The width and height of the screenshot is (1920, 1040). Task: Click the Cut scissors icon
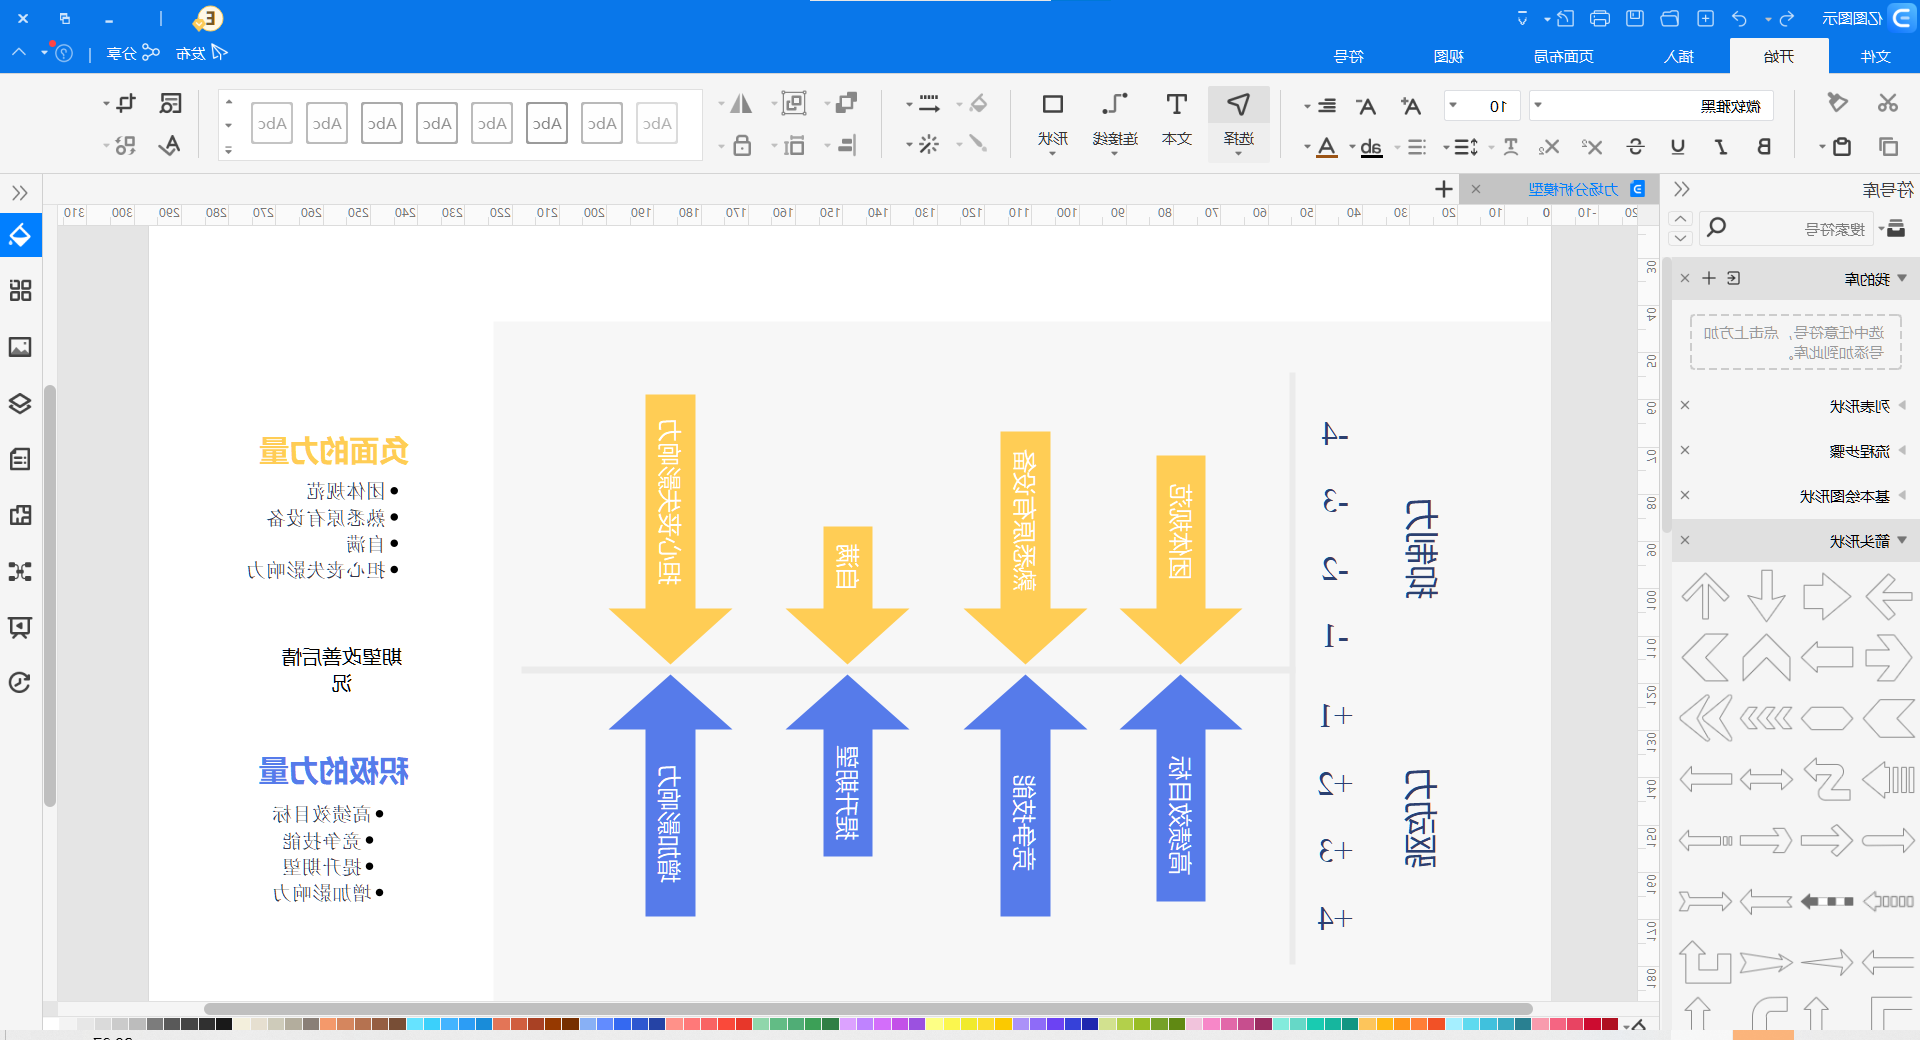[1888, 103]
